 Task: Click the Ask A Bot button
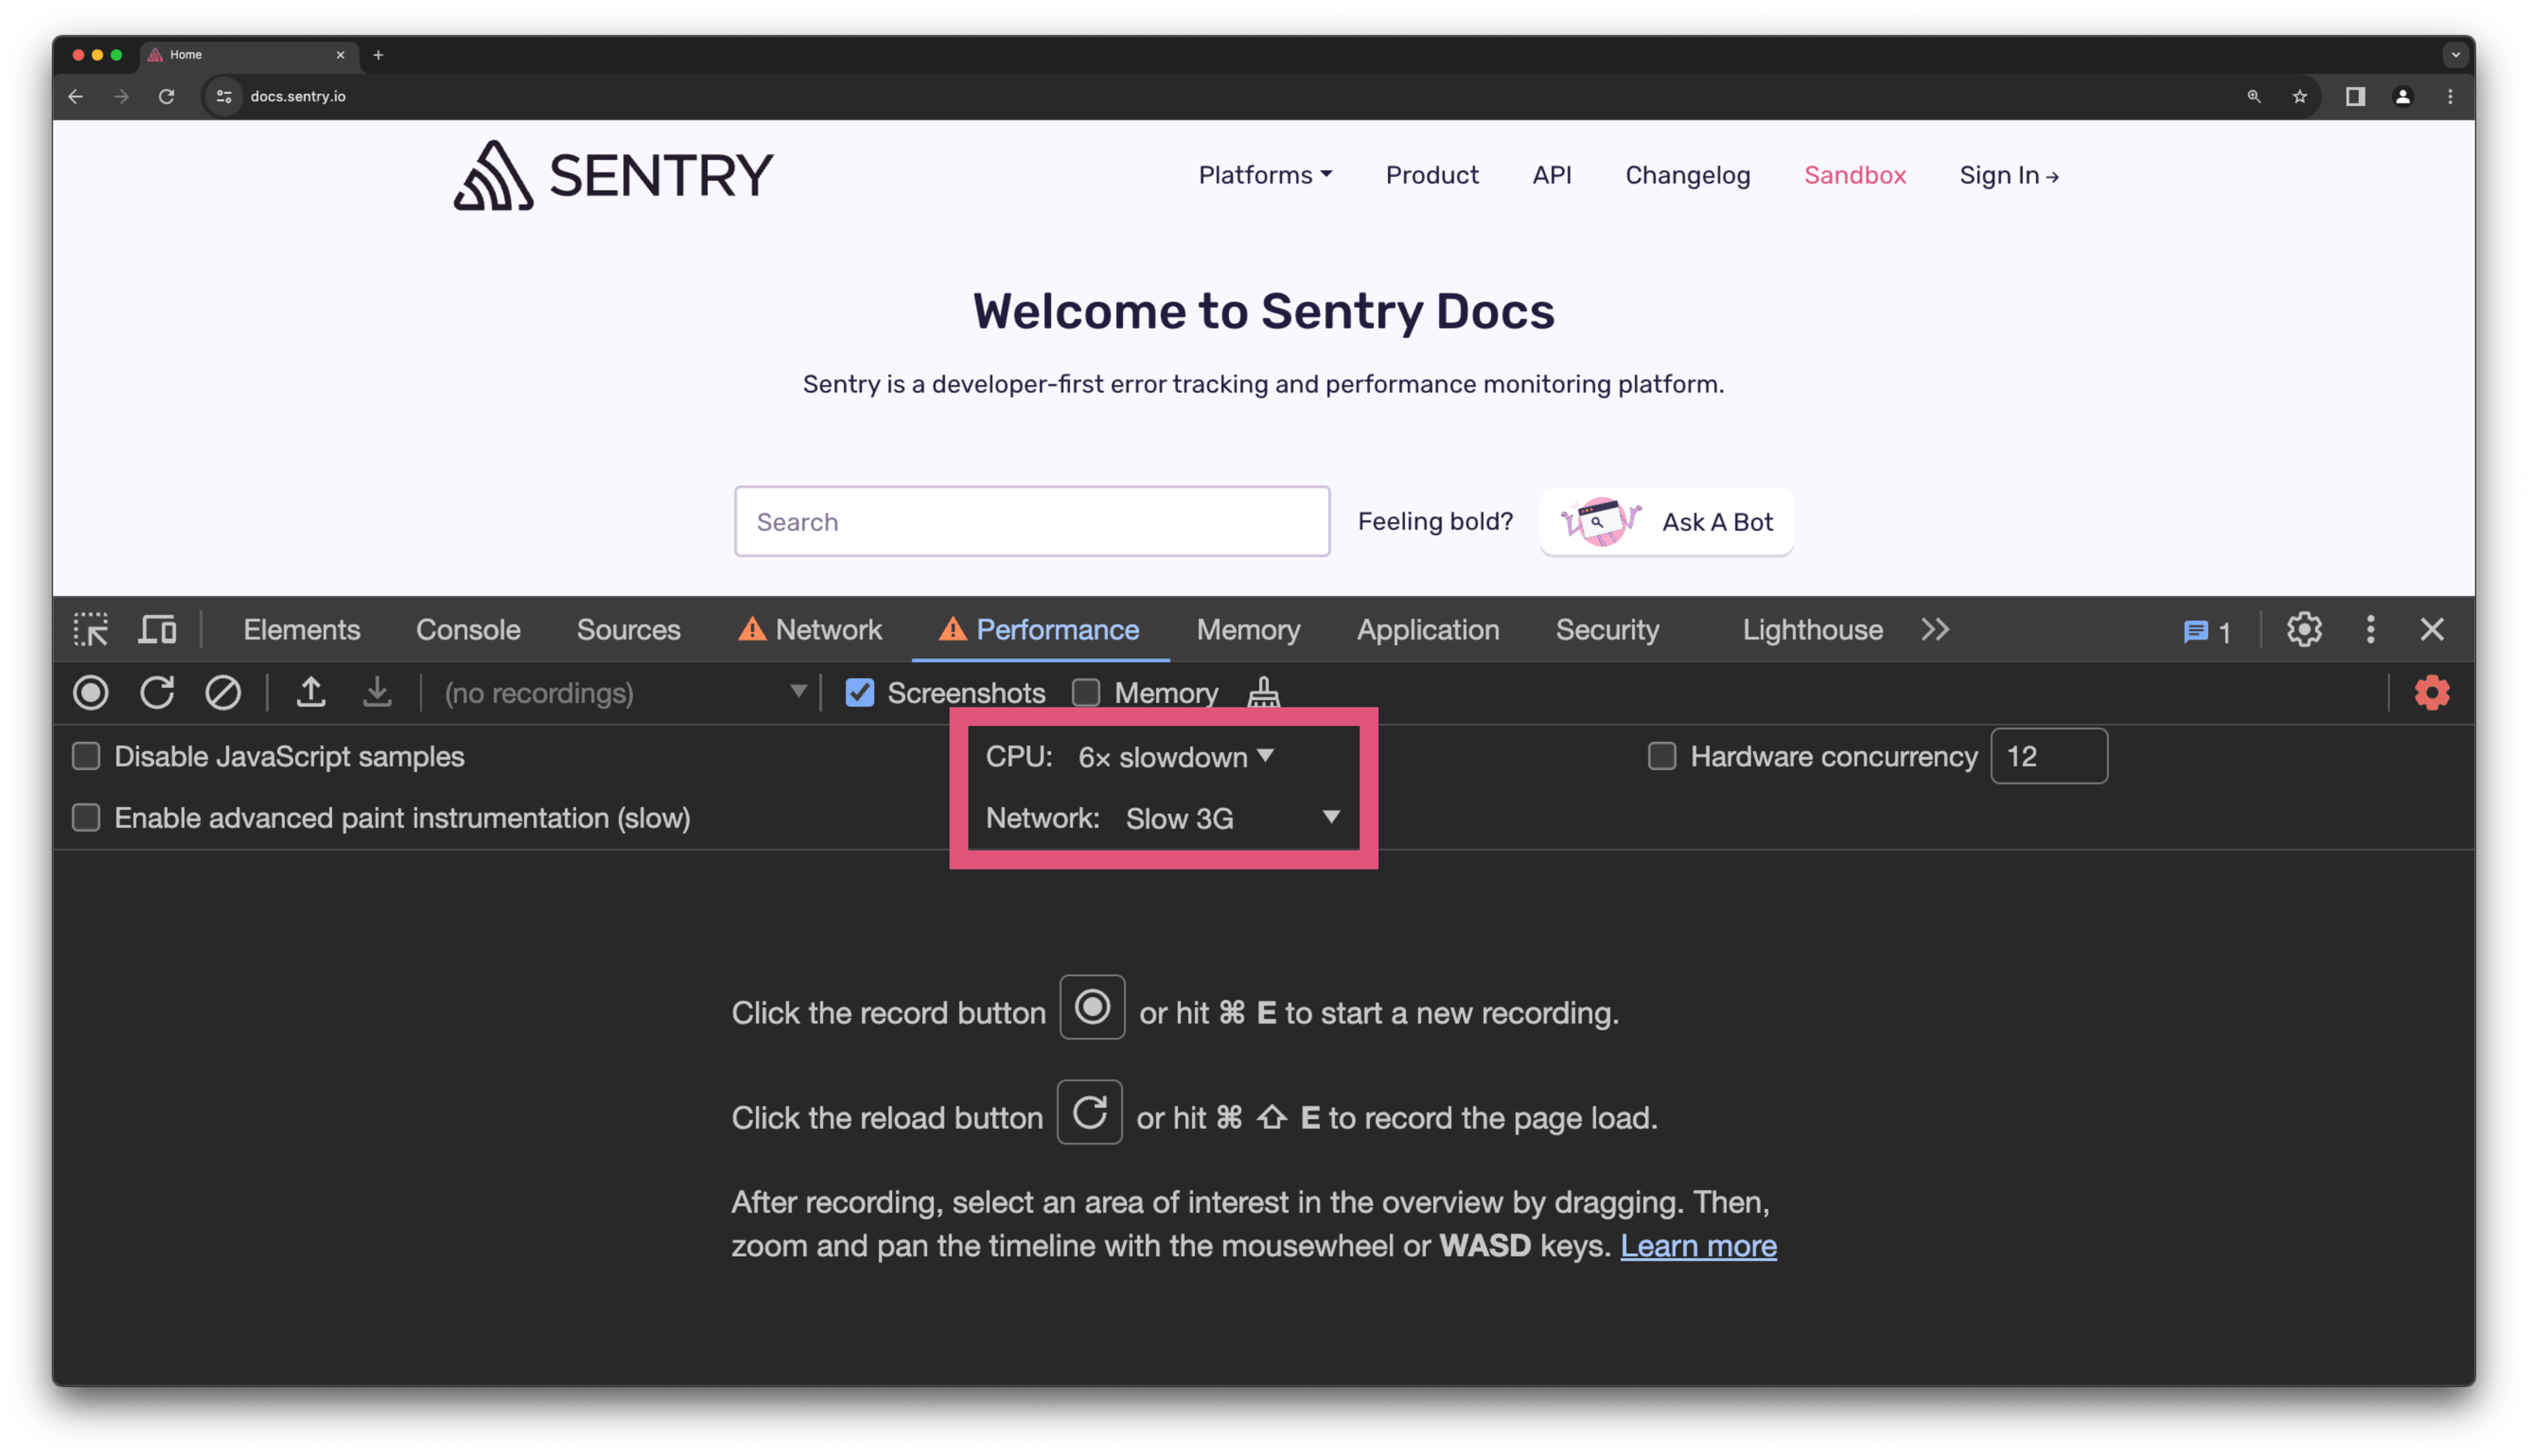tap(1667, 522)
